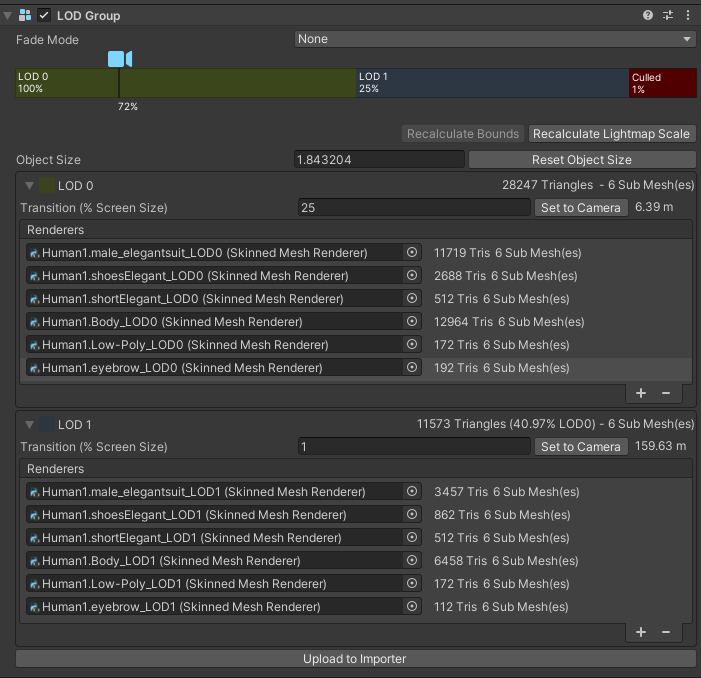701x678 pixels.
Task: Pick object for Body_LOD0 renderer
Action: [x=411, y=322]
